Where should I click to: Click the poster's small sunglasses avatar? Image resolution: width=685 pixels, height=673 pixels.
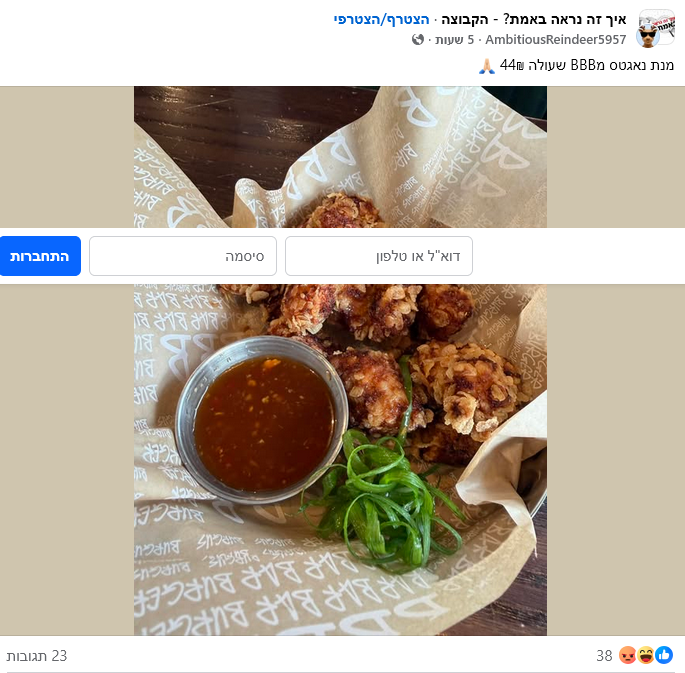point(647,36)
